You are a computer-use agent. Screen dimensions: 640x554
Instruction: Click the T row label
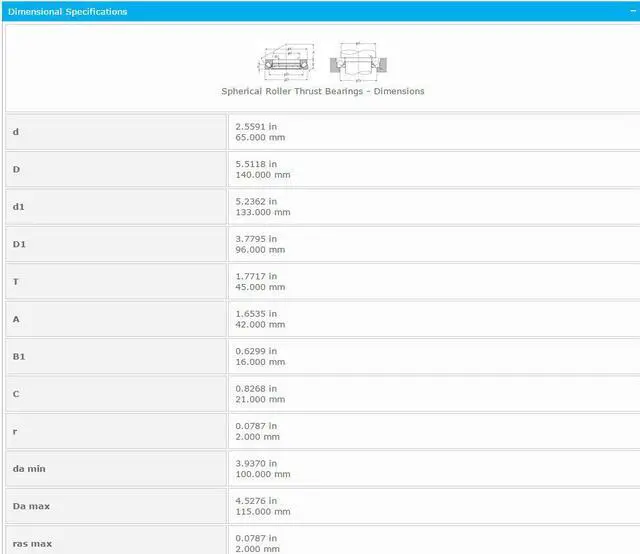click(x=15, y=282)
